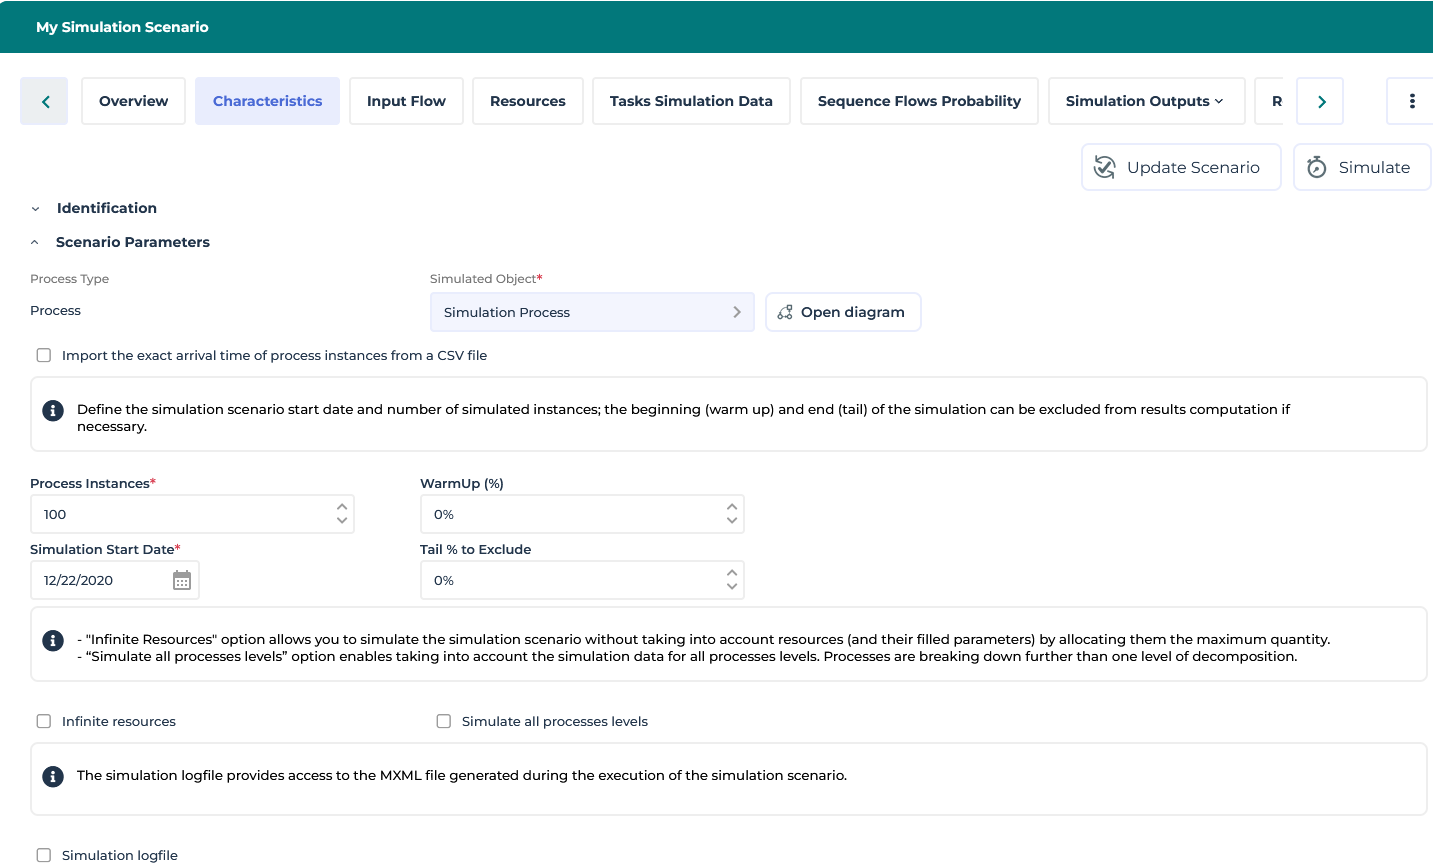This screenshot has height=864, width=1433.
Task: Click the right chevron to scroll tabs forward
Action: tap(1321, 102)
